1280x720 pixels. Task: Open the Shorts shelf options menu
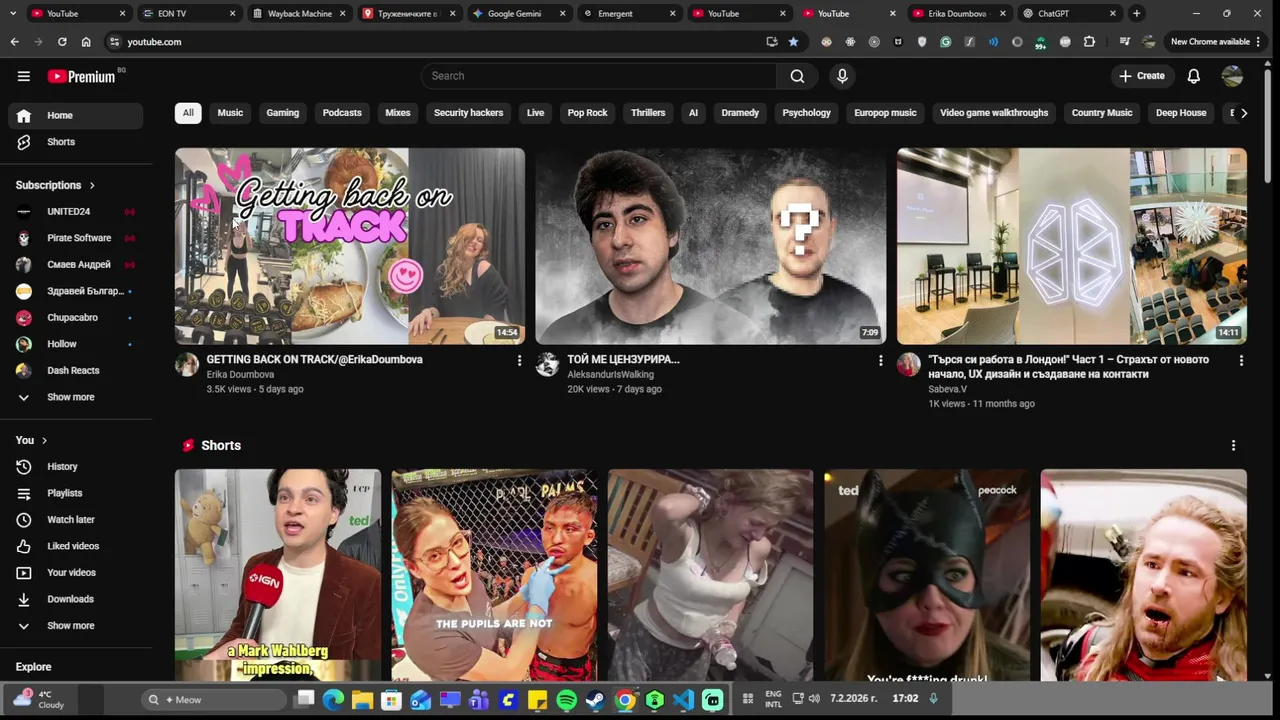[1233, 445]
